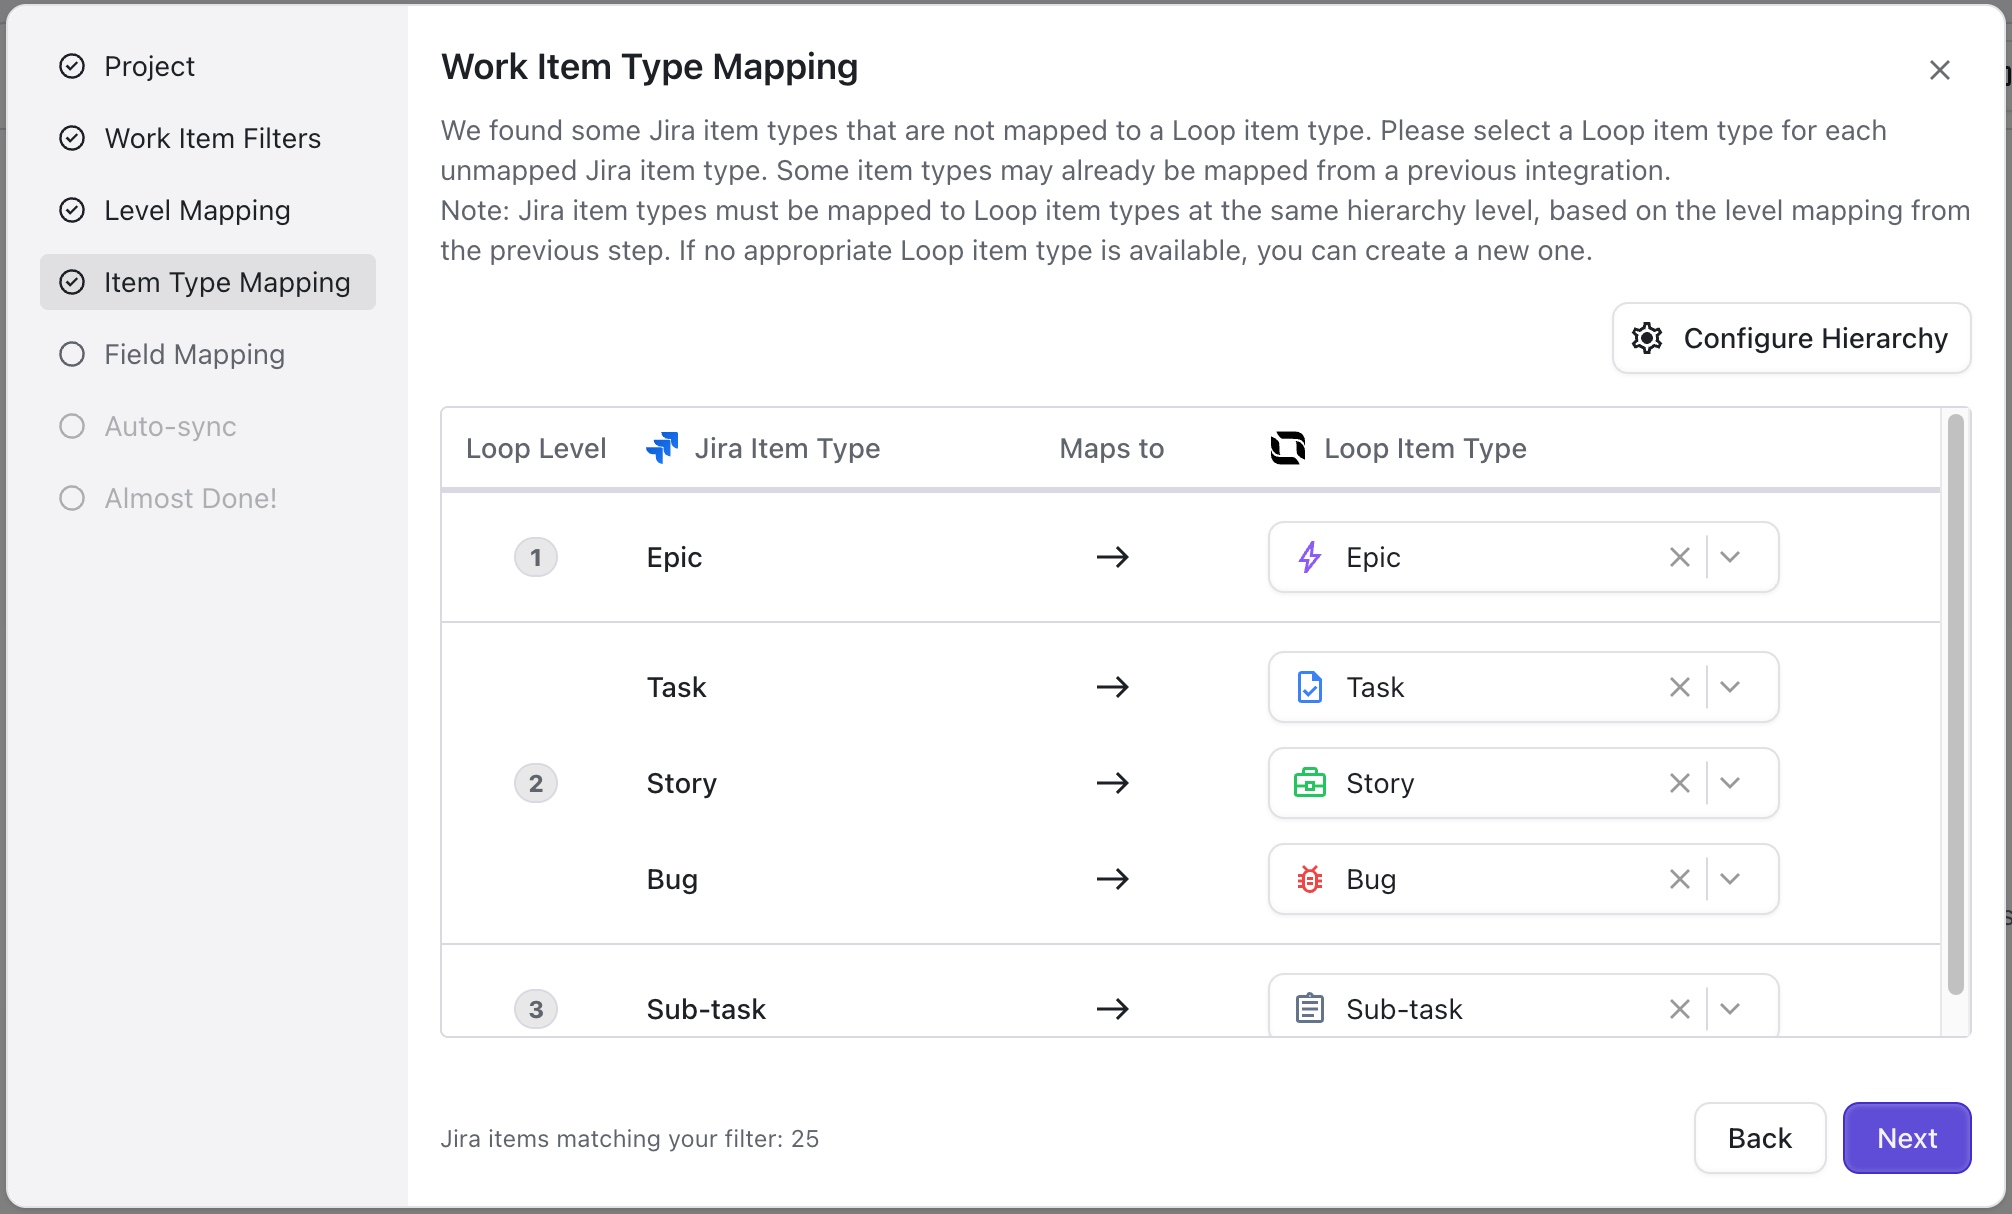Expand the Task Loop item type dropdown

tap(1731, 687)
